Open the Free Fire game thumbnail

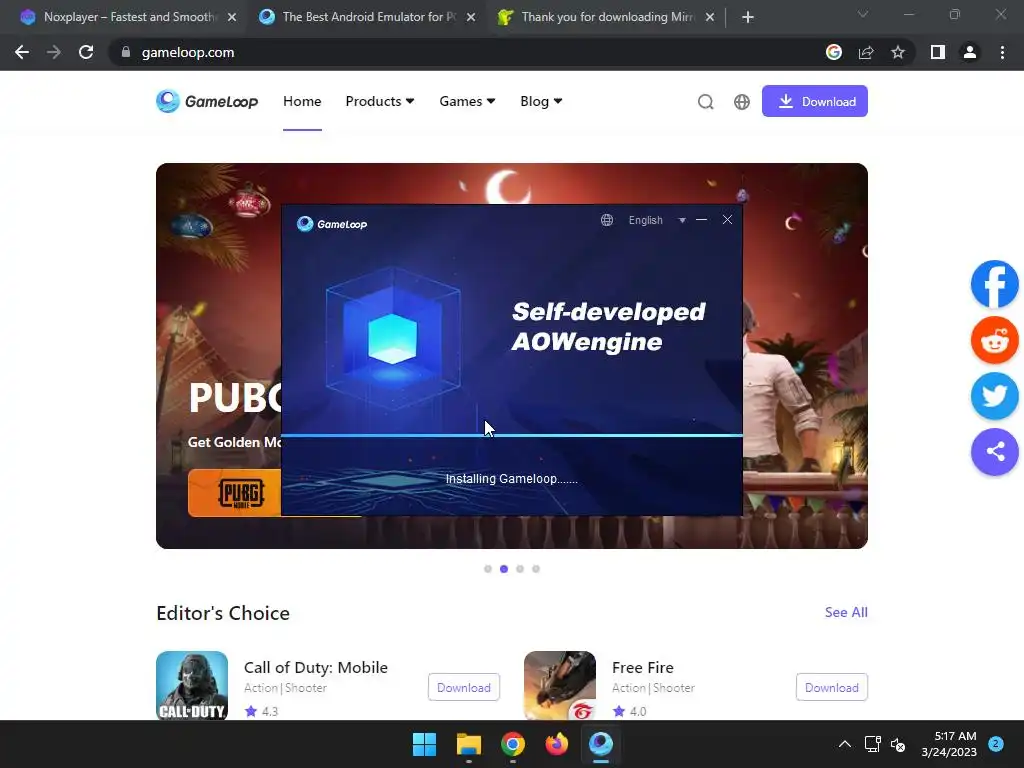(560, 686)
